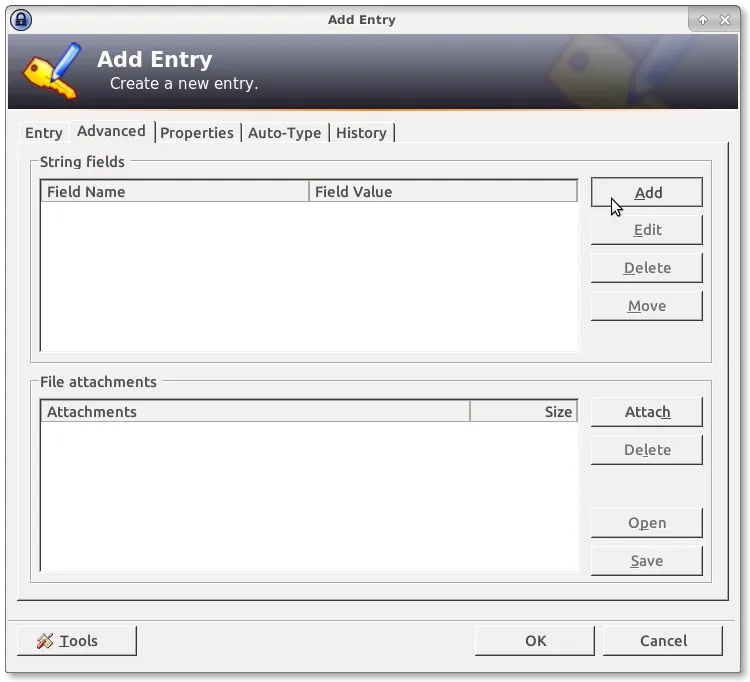Go to the Auto-Type tab
The width and height of the screenshot is (750, 682).
pyautogui.click(x=284, y=132)
